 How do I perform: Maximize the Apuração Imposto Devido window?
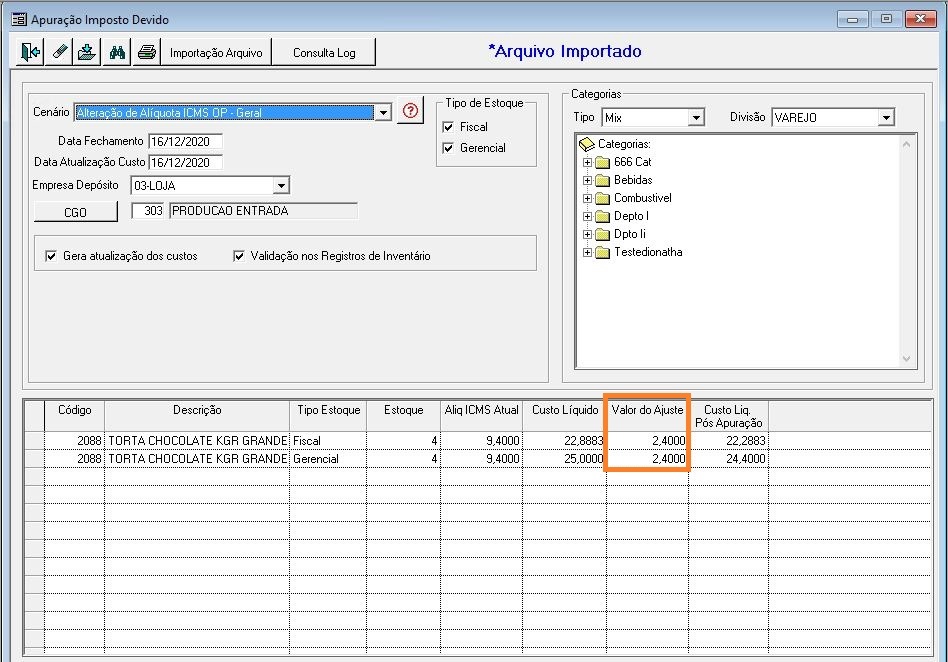(886, 19)
